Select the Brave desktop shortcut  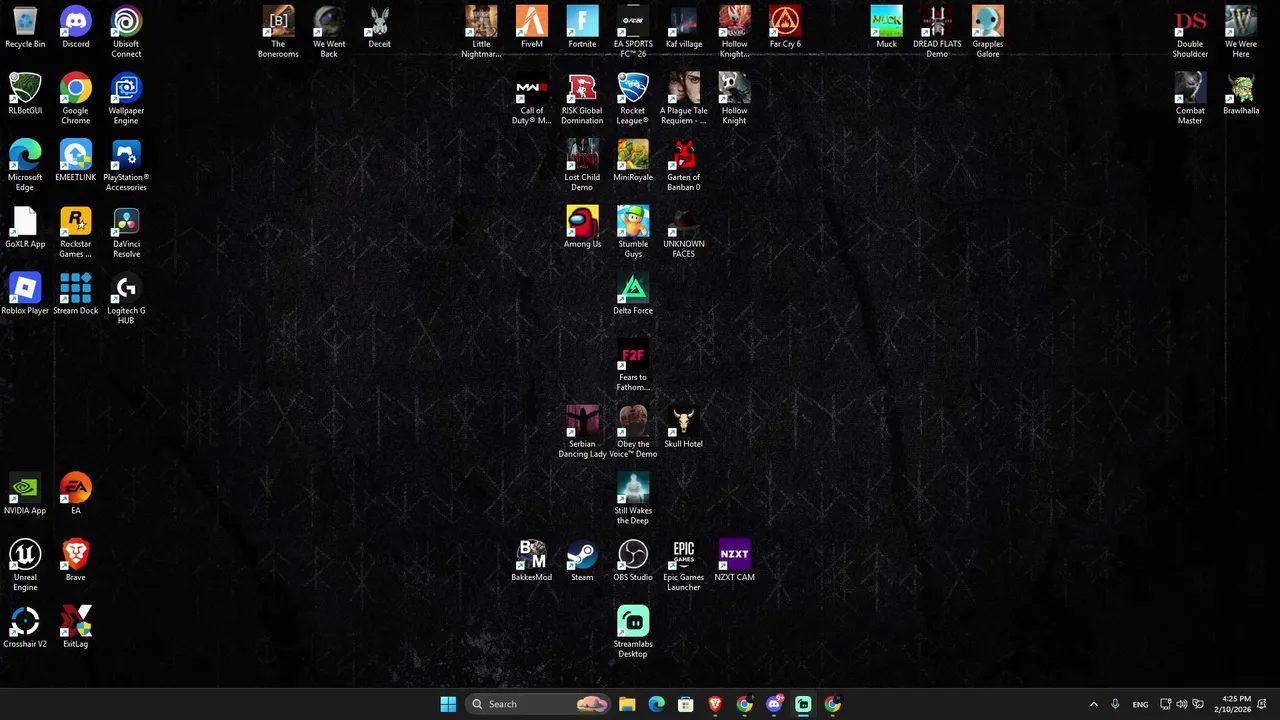pos(76,561)
